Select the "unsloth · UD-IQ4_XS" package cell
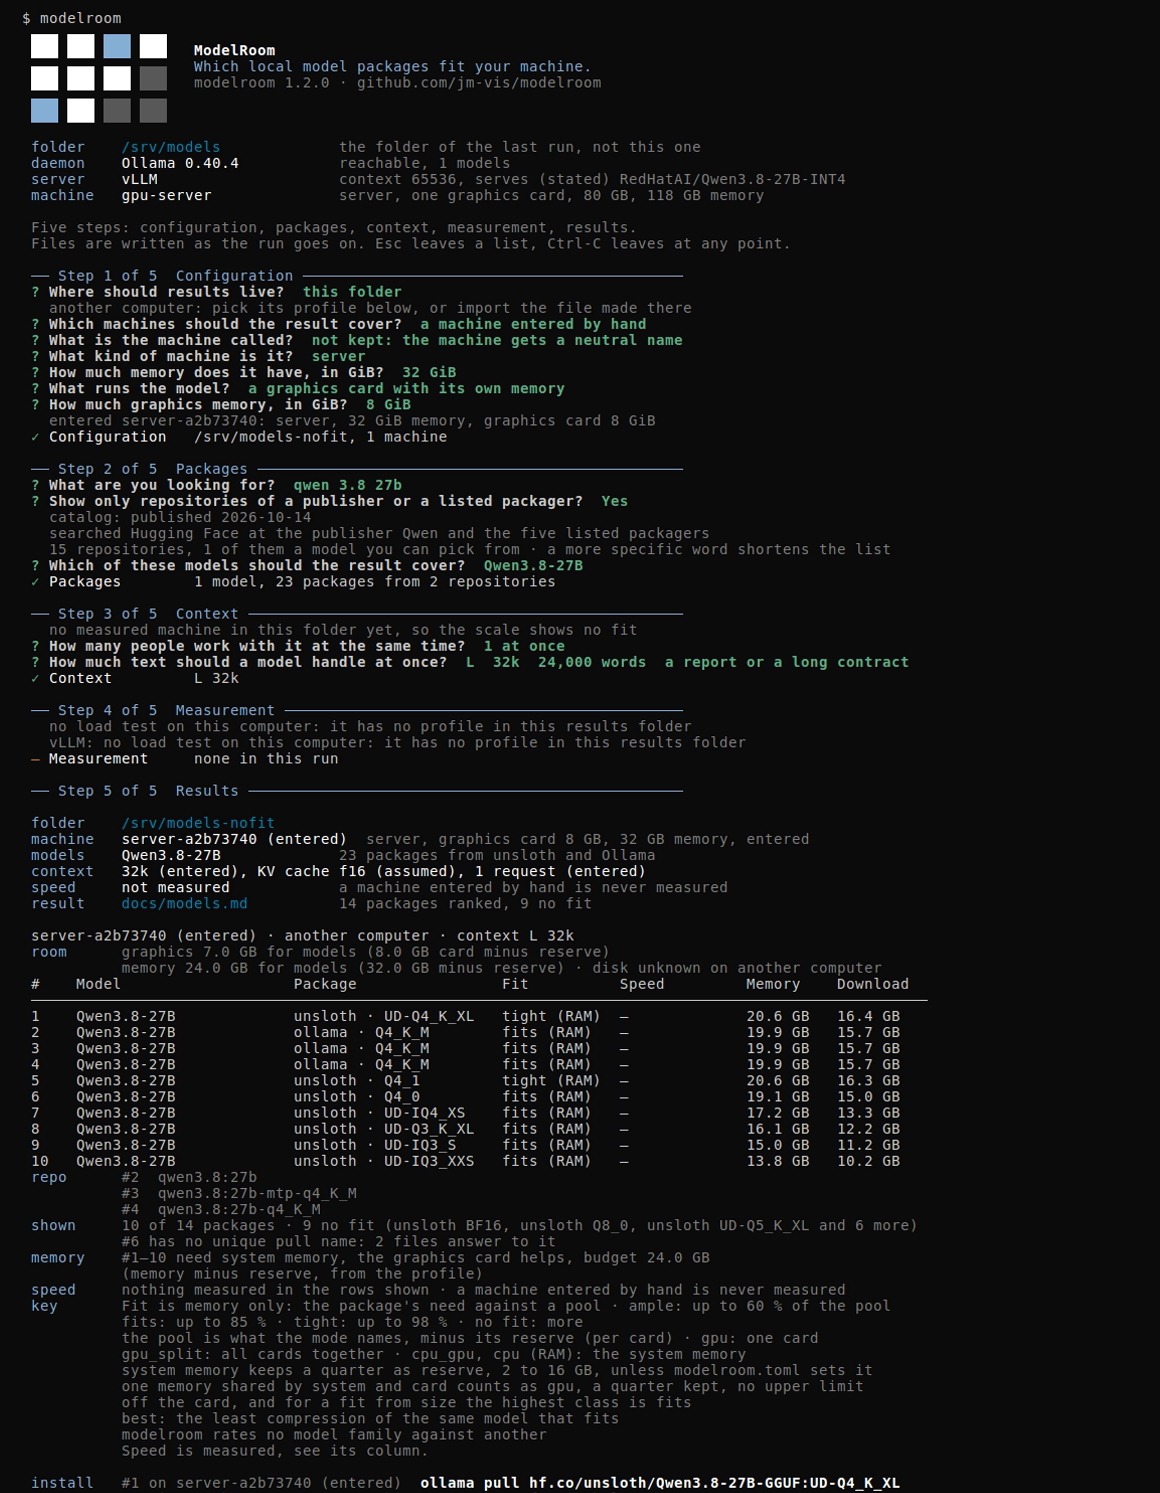The height and width of the screenshot is (1493, 1160). [x=379, y=1112]
